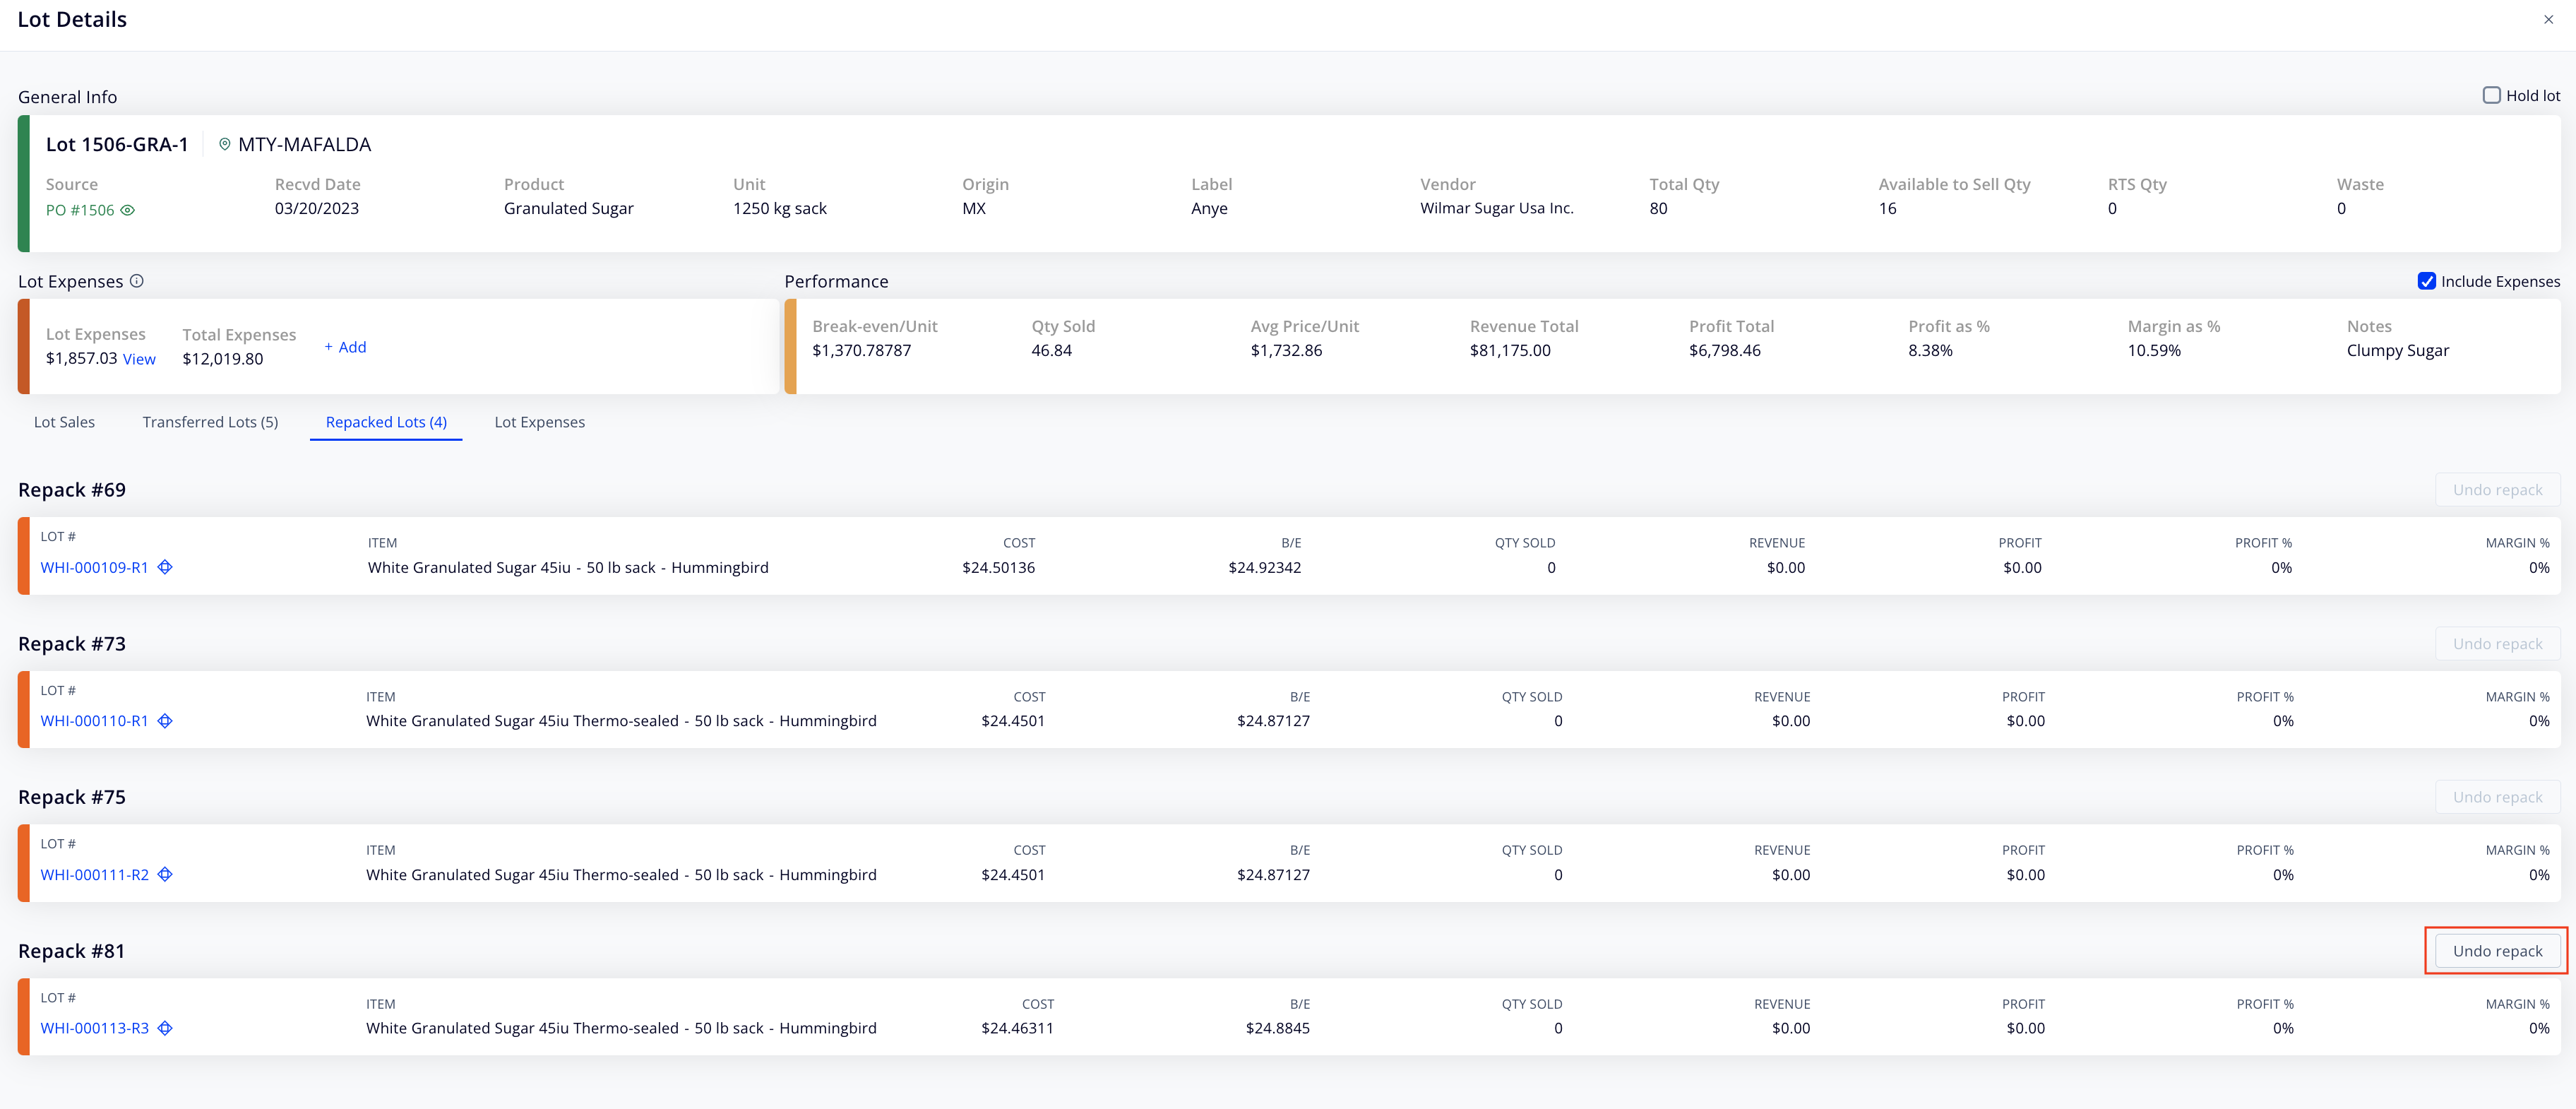
Task: Click the target icon beside lot WHI-000111-R2
Action: [166, 874]
